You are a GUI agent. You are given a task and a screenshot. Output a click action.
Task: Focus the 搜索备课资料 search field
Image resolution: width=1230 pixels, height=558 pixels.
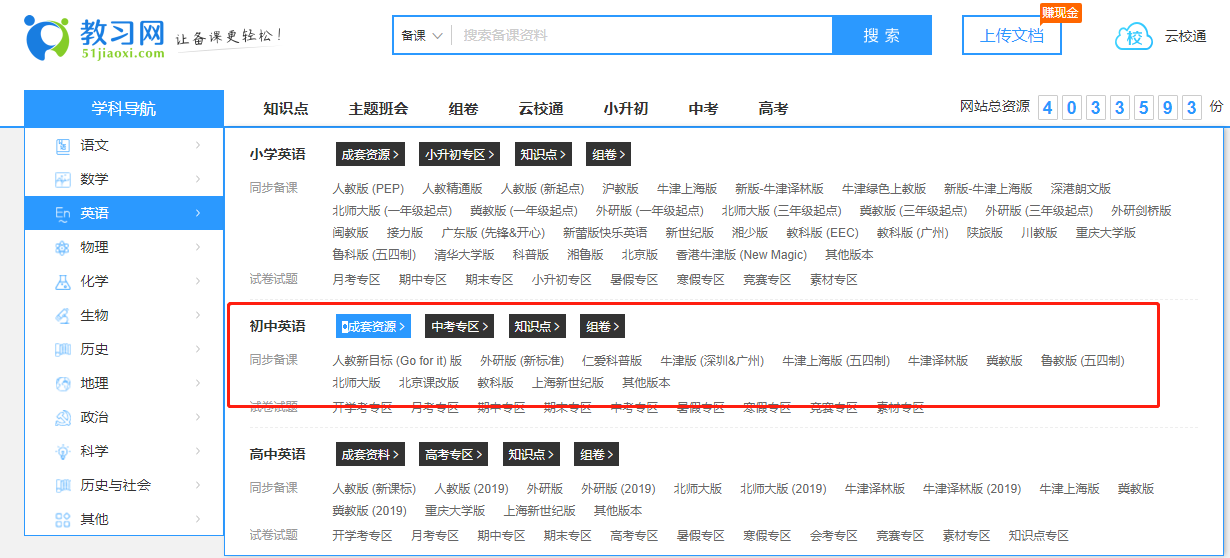tap(642, 35)
